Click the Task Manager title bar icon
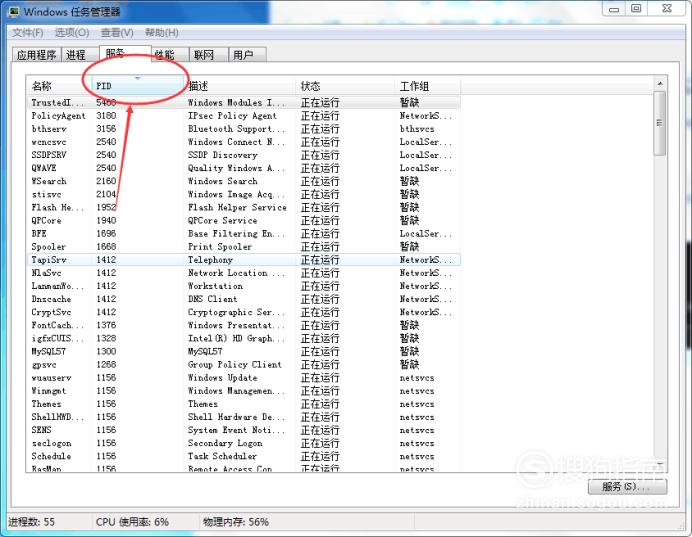 coord(14,11)
